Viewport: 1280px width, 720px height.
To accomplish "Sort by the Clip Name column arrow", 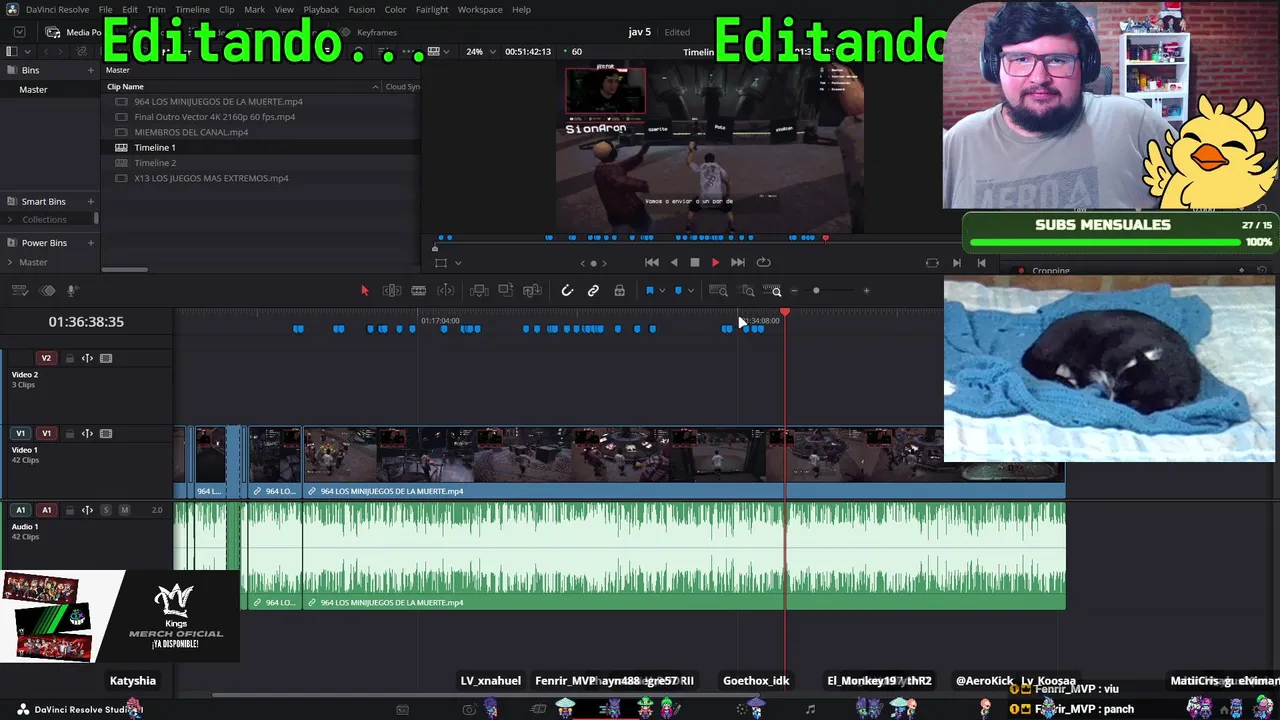I will pos(376,87).
